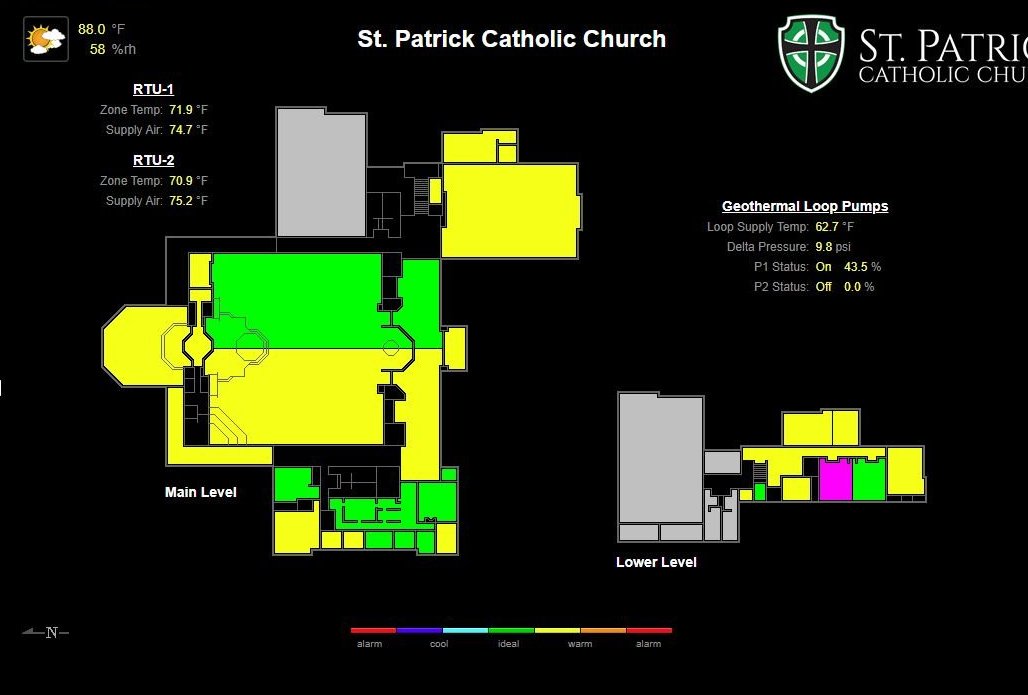
Task: Click the outdoor temperature 88.0 reading
Action: click(x=92, y=30)
